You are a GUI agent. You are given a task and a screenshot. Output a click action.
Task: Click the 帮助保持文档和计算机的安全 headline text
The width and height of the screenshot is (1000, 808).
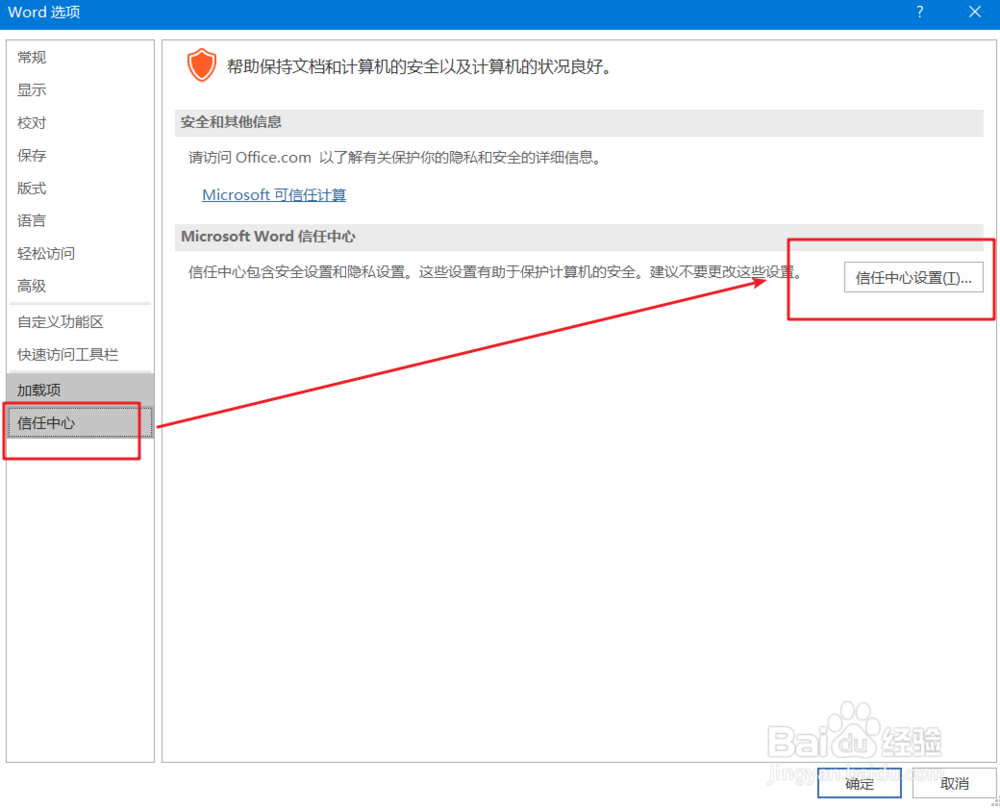point(420,66)
